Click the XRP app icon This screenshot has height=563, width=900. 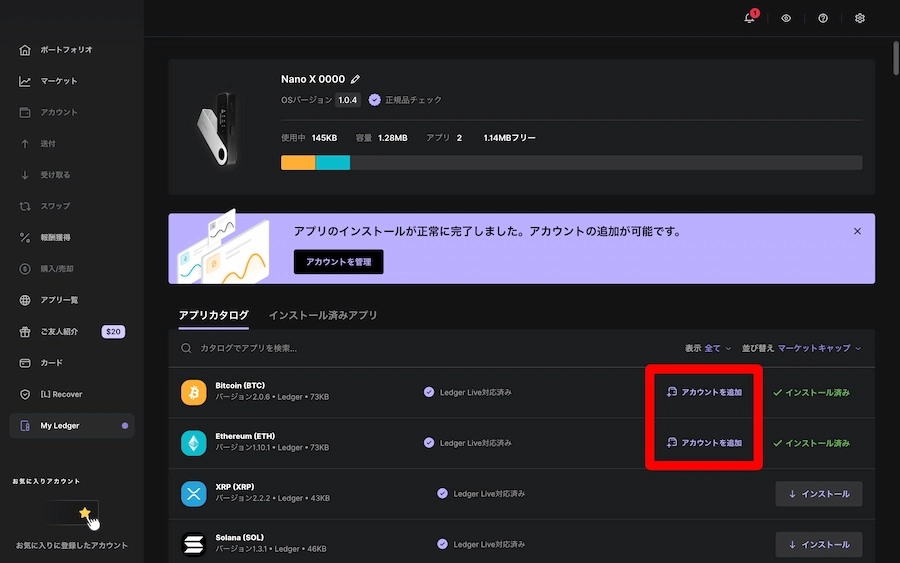coord(194,494)
